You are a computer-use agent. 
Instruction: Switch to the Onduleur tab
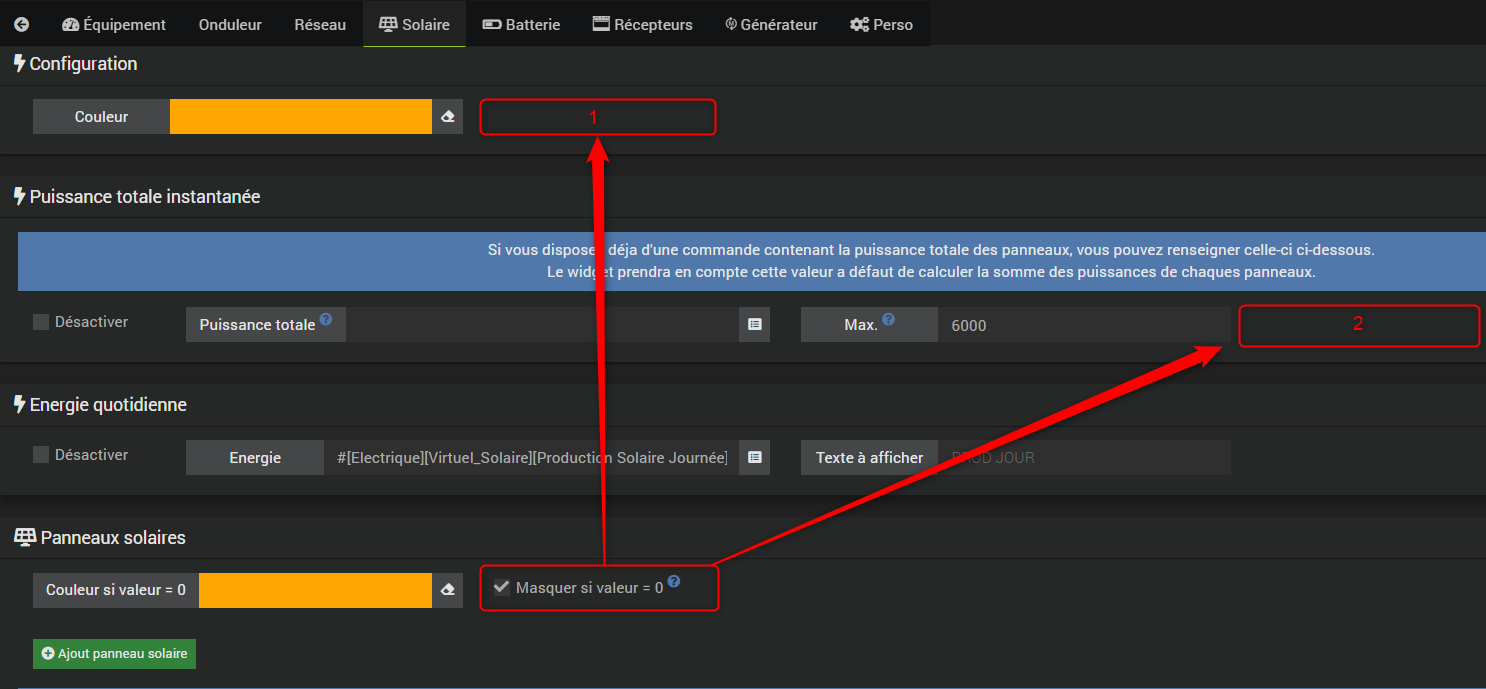click(230, 24)
